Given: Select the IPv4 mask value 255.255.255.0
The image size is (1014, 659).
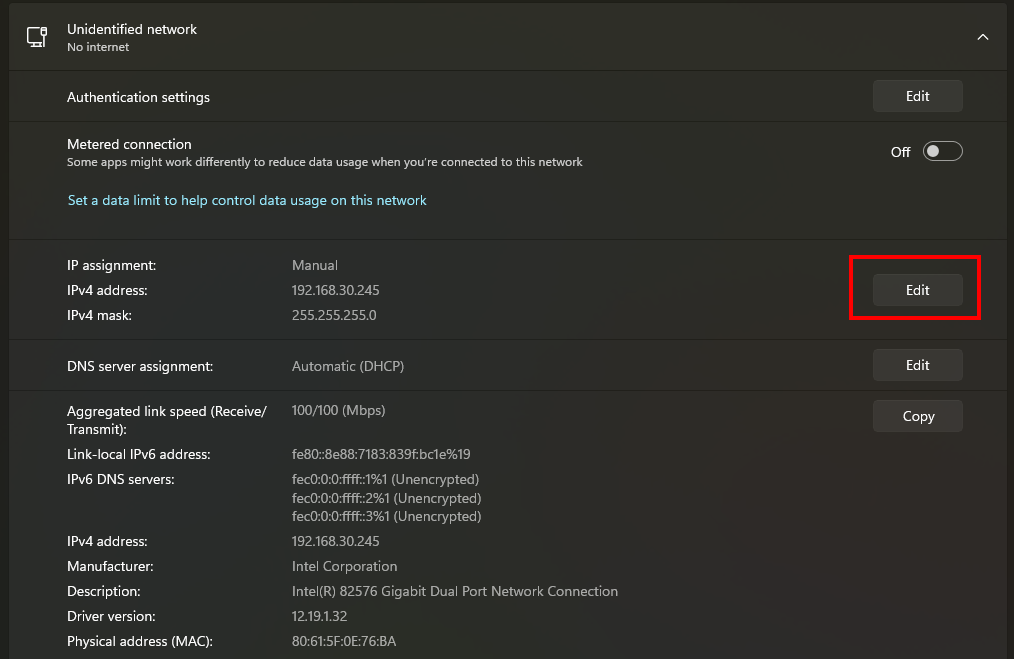Looking at the screenshot, I should click(x=334, y=315).
